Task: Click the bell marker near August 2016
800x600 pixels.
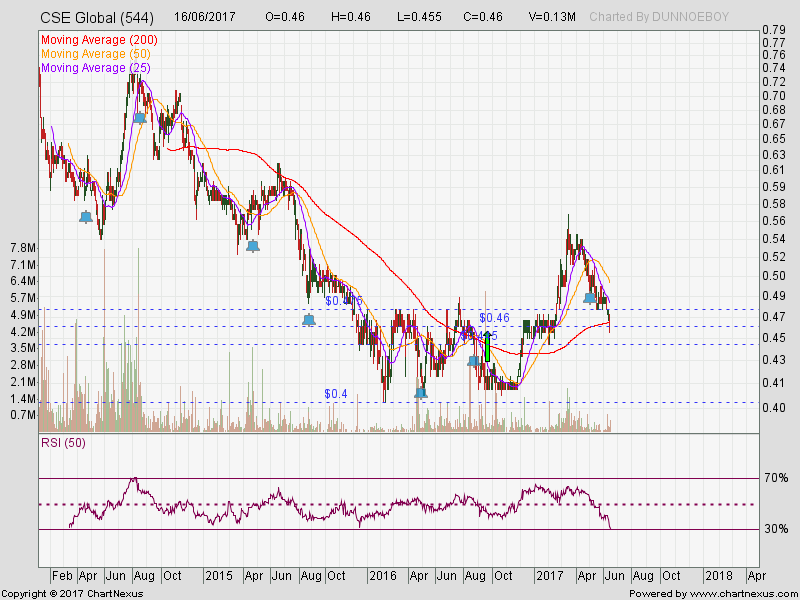Action: coord(473,360)
